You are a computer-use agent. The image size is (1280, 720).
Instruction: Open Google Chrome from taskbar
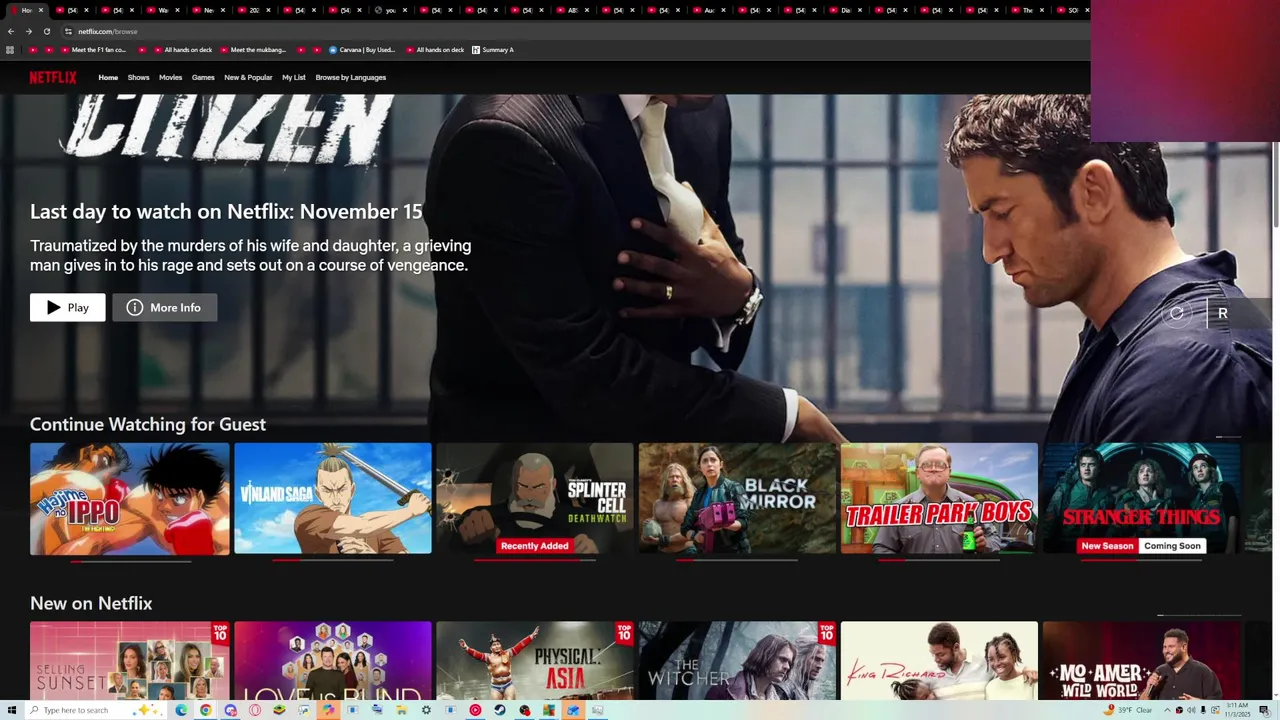pos(205,710)
